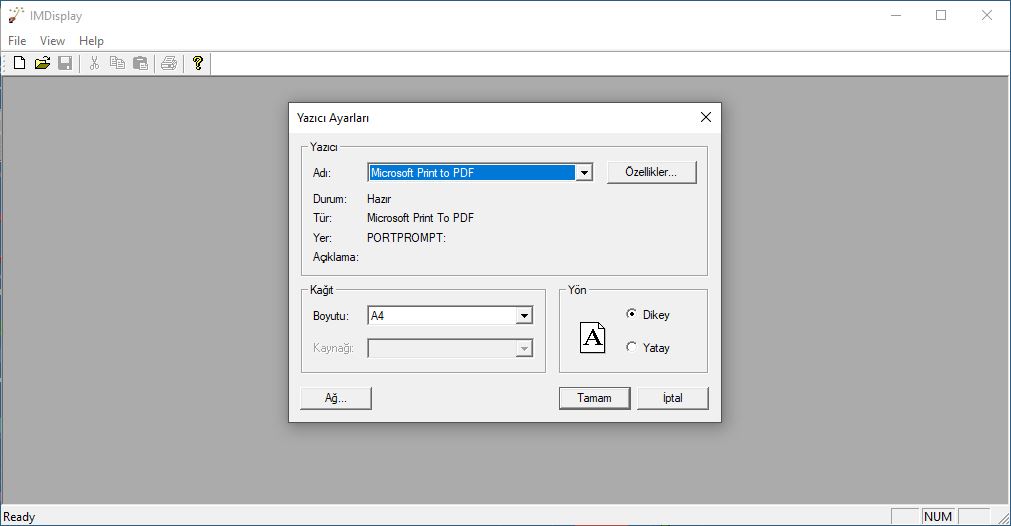
Task: Open the View menu
Action: (x=52, y=41)
